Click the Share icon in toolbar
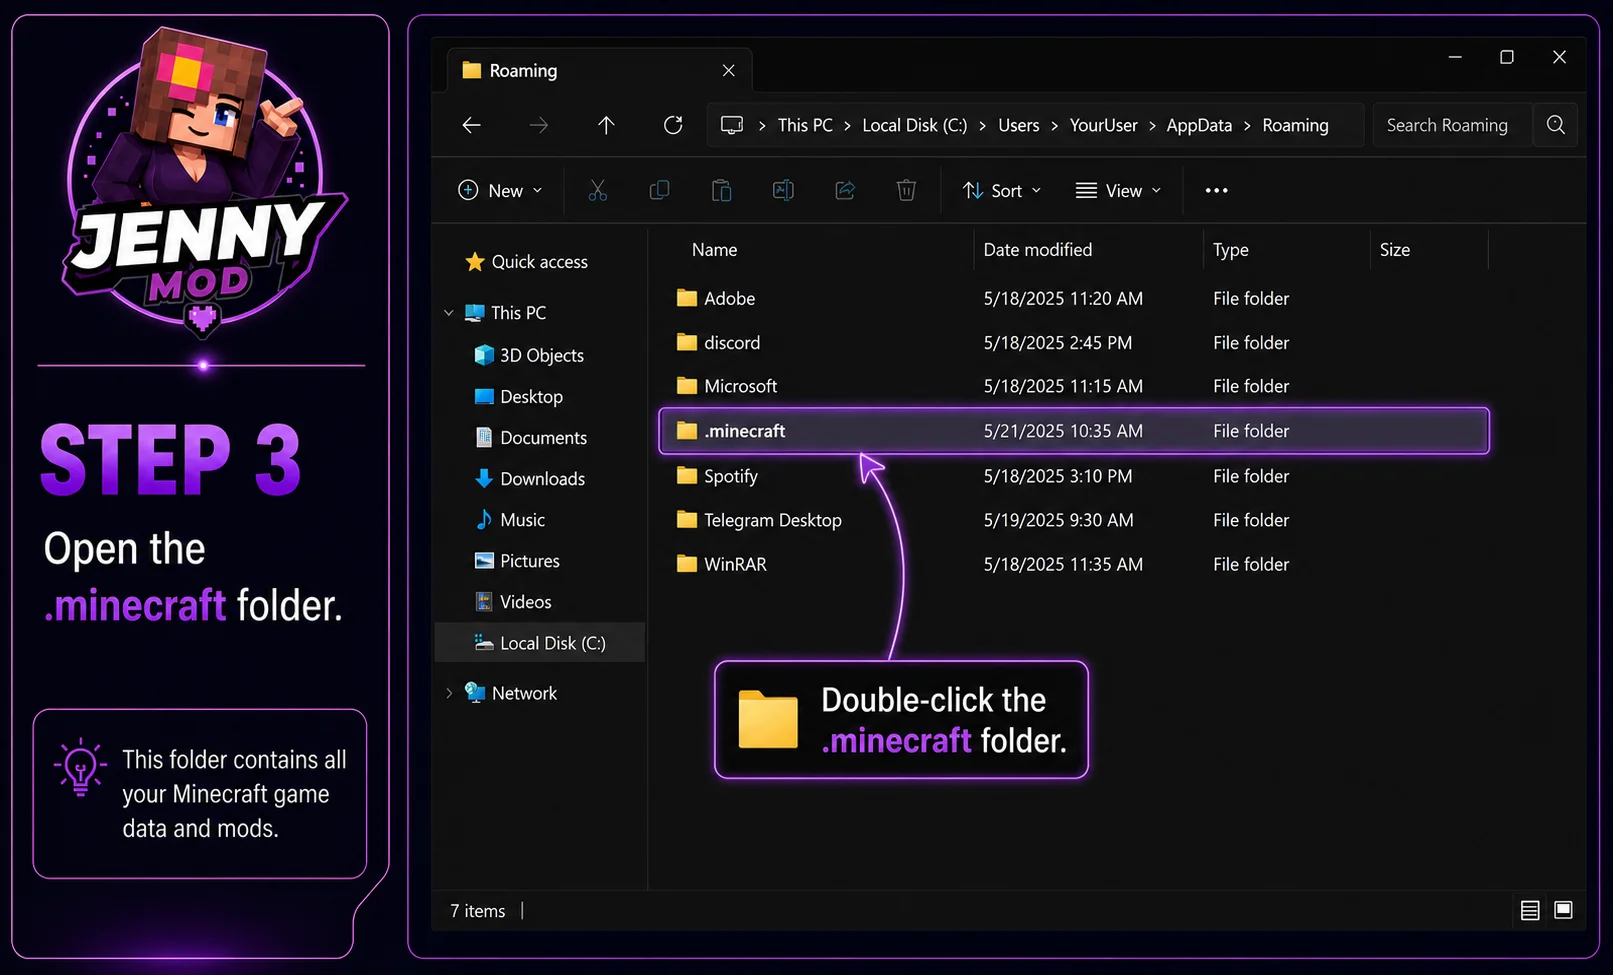1613x975 pixels. pos(845,190)
